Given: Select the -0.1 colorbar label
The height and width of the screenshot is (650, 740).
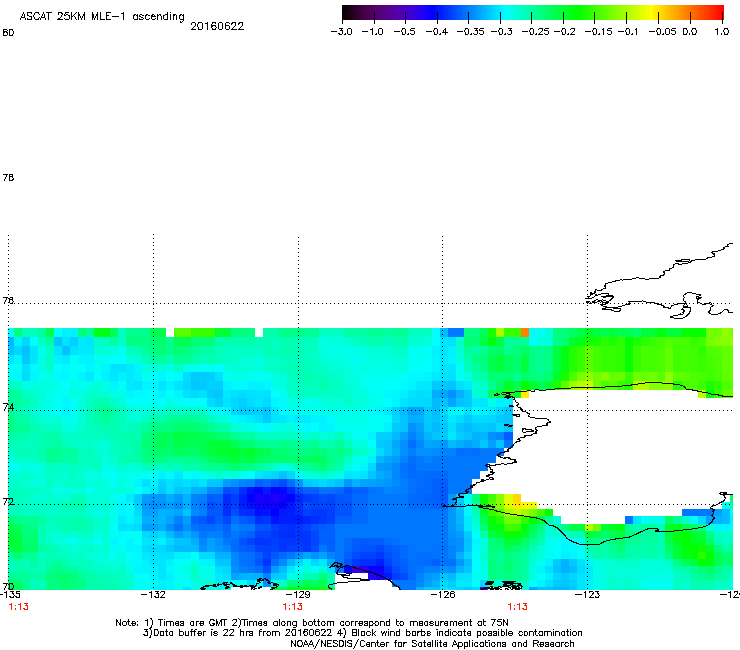Looking at the screenshot, I should tap(628, 32).
